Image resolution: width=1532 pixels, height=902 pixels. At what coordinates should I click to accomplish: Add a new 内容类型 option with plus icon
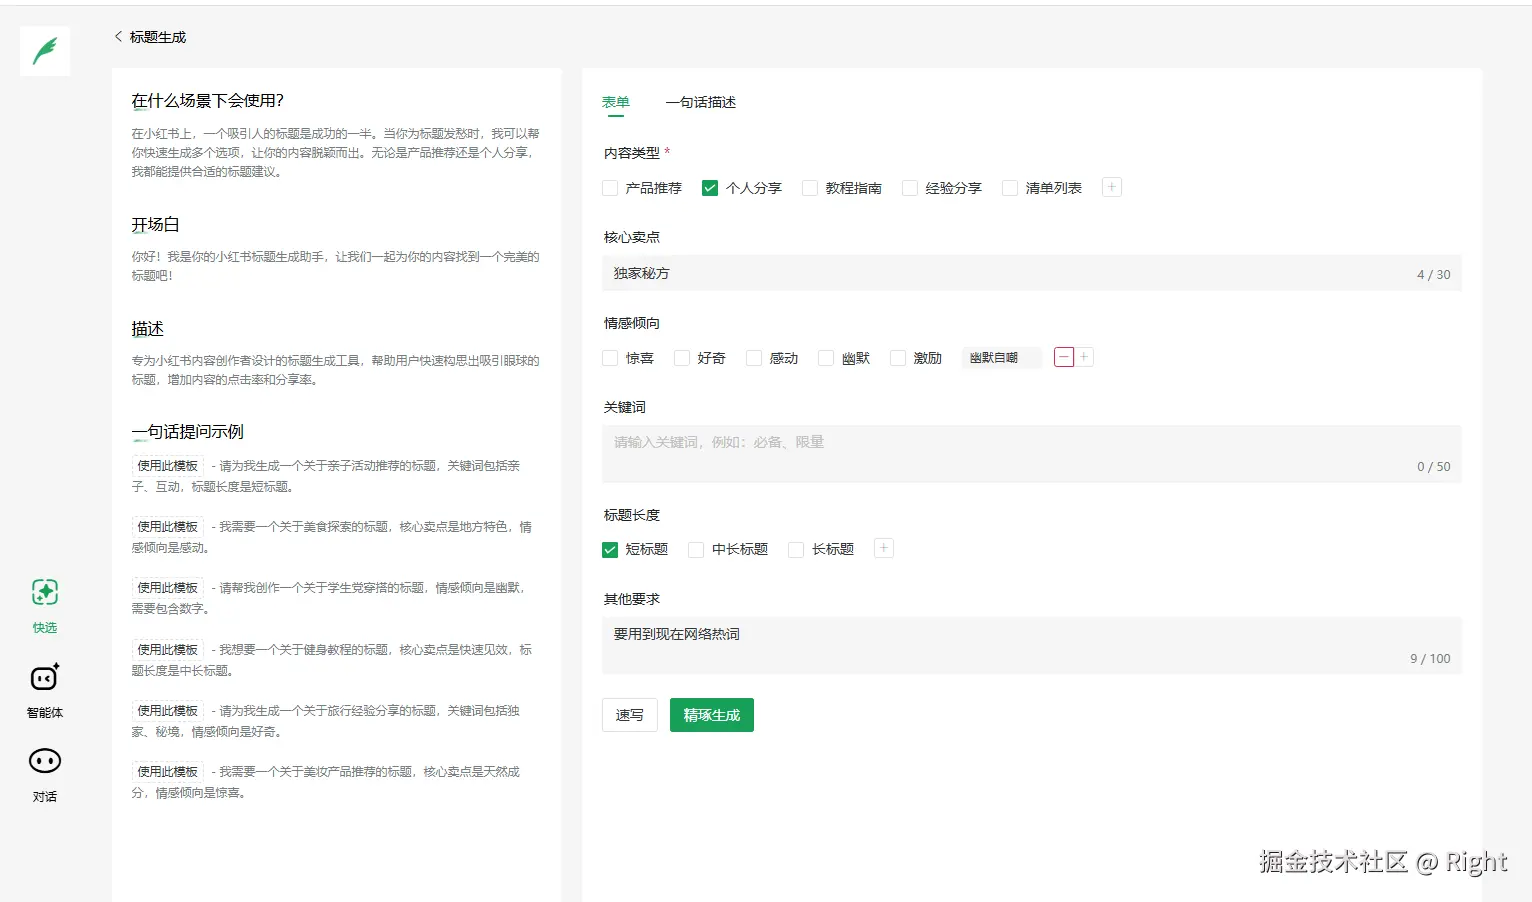point(1111,187)
